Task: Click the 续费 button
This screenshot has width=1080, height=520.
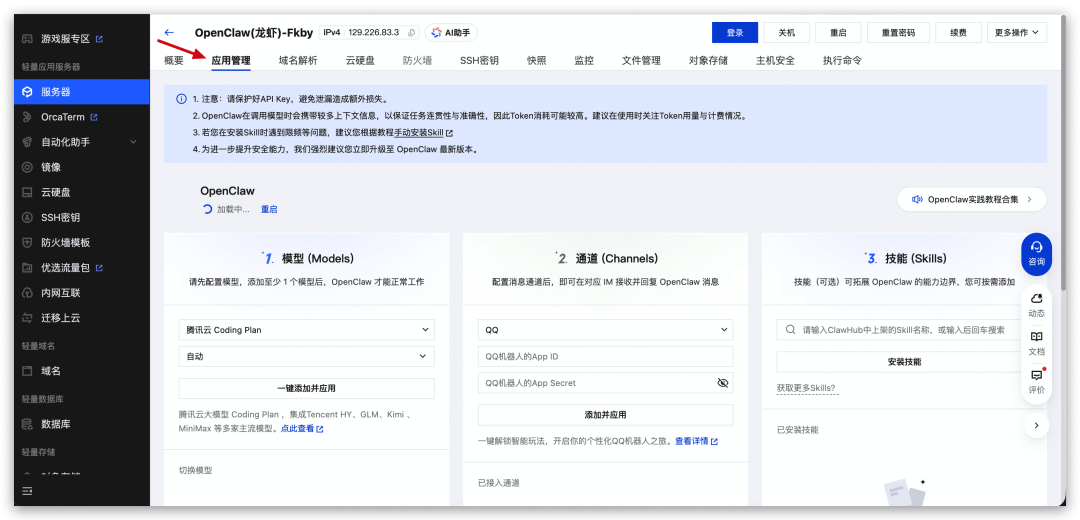Action: pos(958,32)
